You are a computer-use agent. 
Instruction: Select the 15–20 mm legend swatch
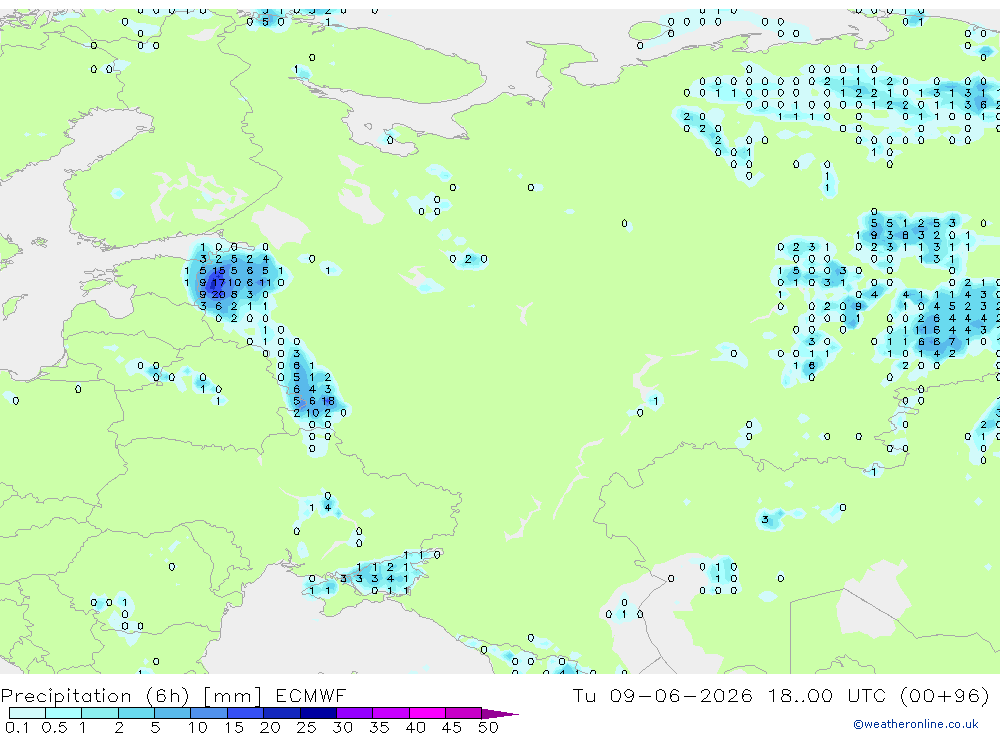click(x=246, y=713)
